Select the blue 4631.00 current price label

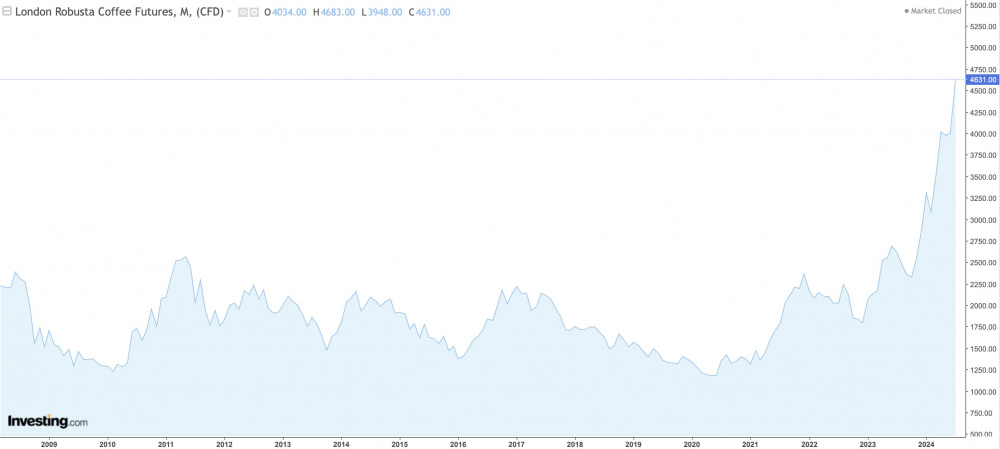click(982, 80)
